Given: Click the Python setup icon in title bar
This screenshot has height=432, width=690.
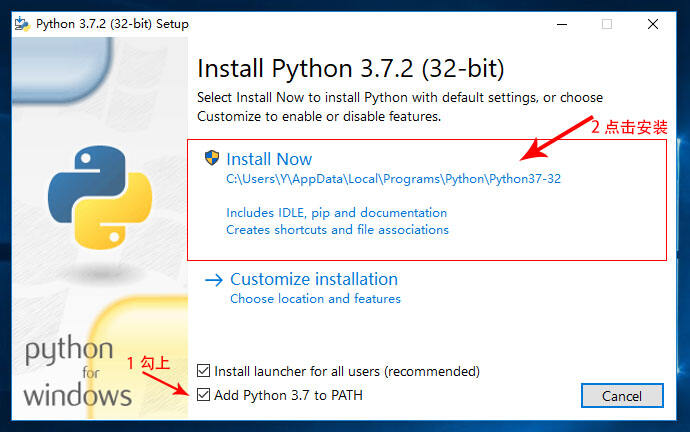Looking at the screenshot, I should pos(21,23).
